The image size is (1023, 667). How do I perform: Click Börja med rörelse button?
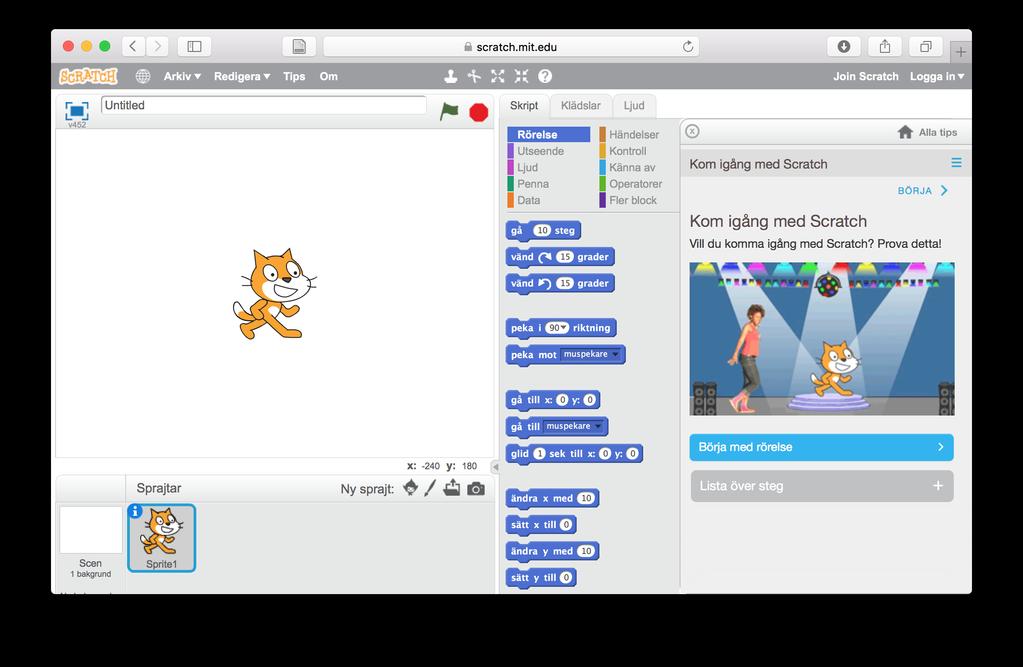(x=821, y=447)
